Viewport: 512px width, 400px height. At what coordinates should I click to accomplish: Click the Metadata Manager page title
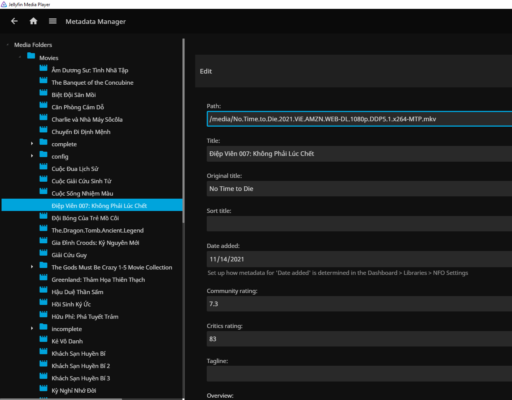click(x=96, y=22)
